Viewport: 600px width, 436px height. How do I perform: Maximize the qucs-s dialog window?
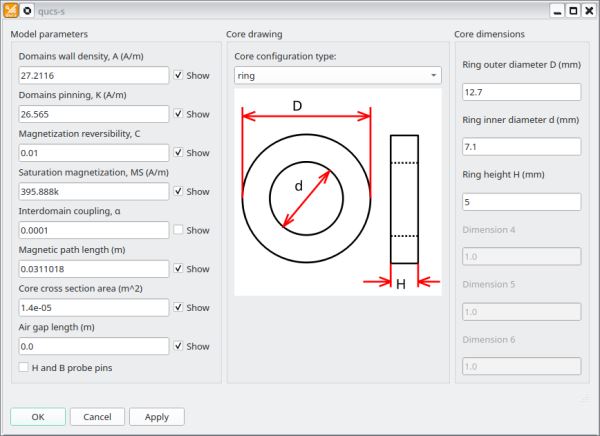[572, 10]
